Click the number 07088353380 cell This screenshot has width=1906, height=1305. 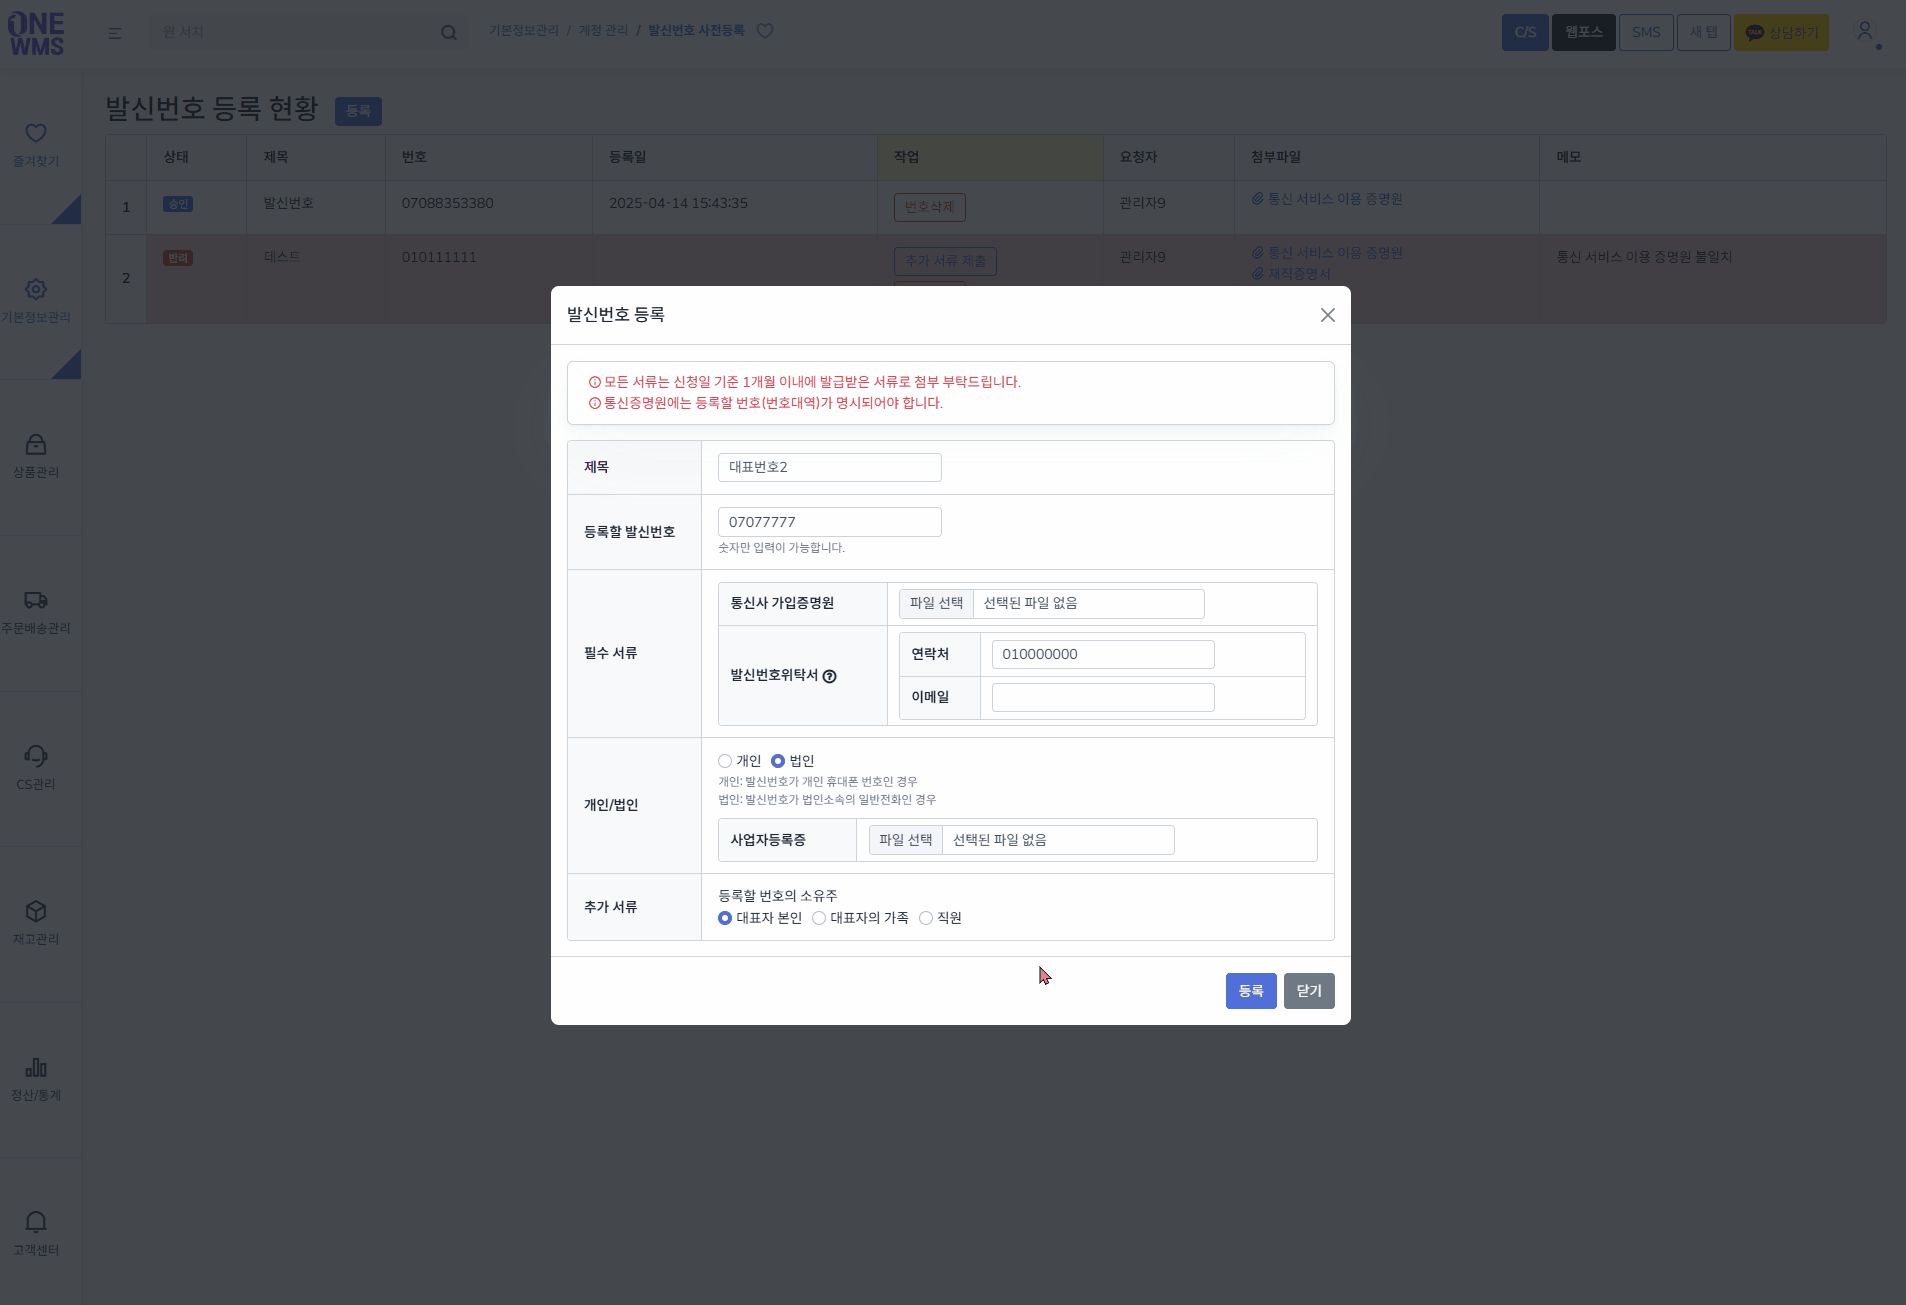click(x=448, y=203)
